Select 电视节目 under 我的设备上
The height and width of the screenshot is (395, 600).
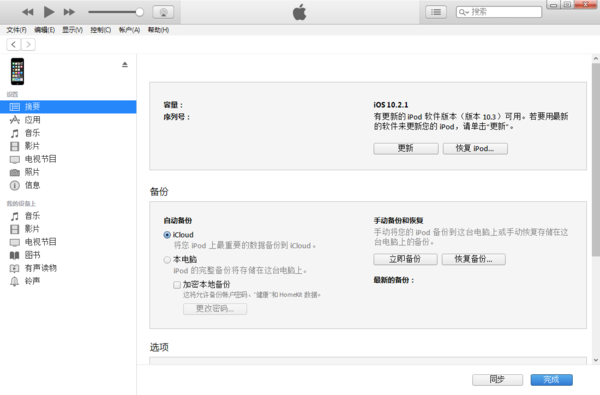coord(68,242)
